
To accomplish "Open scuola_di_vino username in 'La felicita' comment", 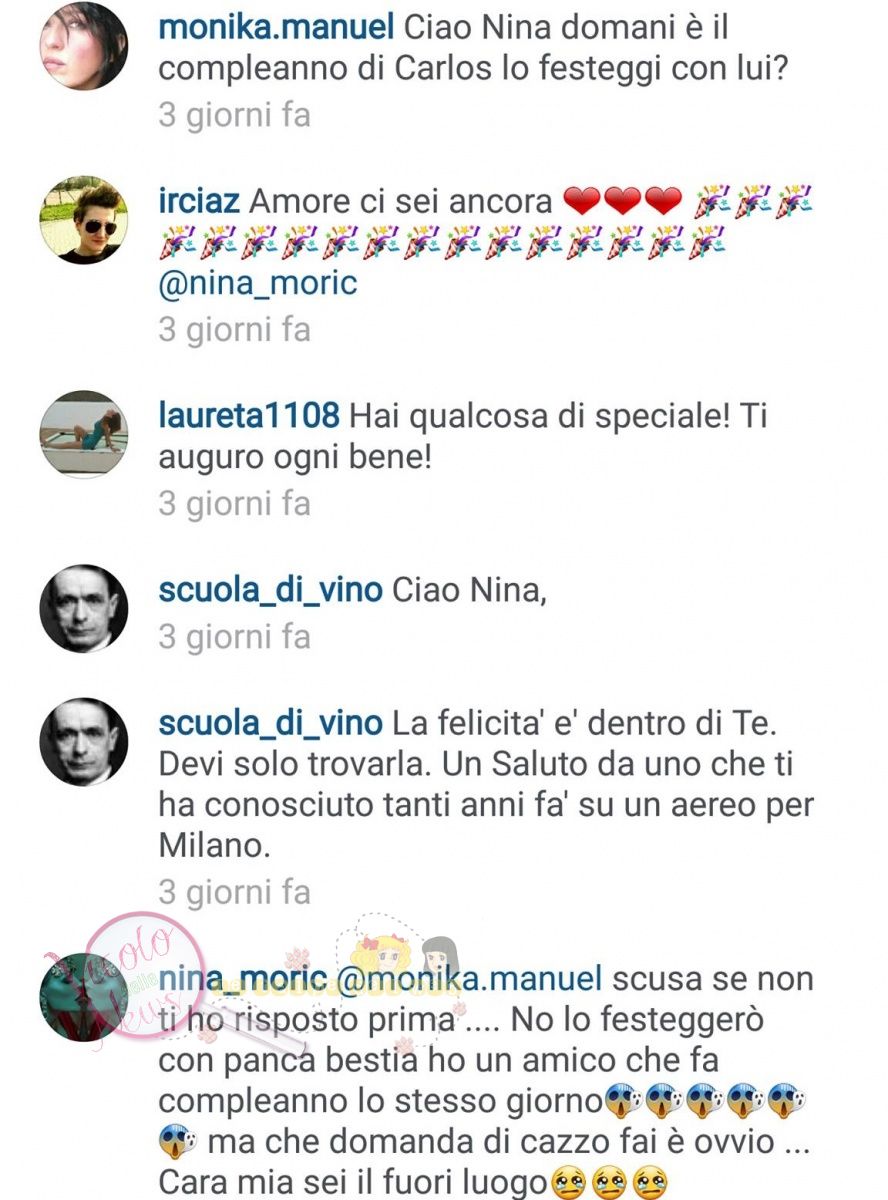I will 270,723.
